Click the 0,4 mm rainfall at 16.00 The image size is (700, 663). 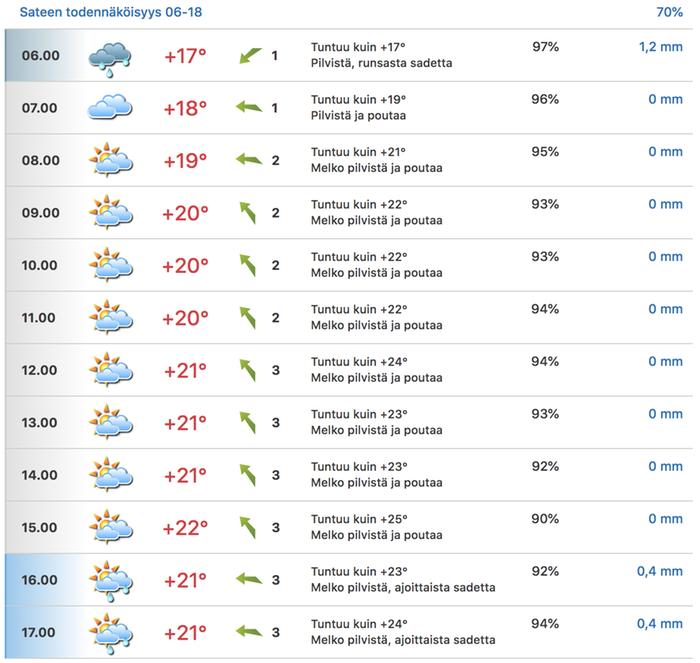pyautogui.click(x=660, y=571)
